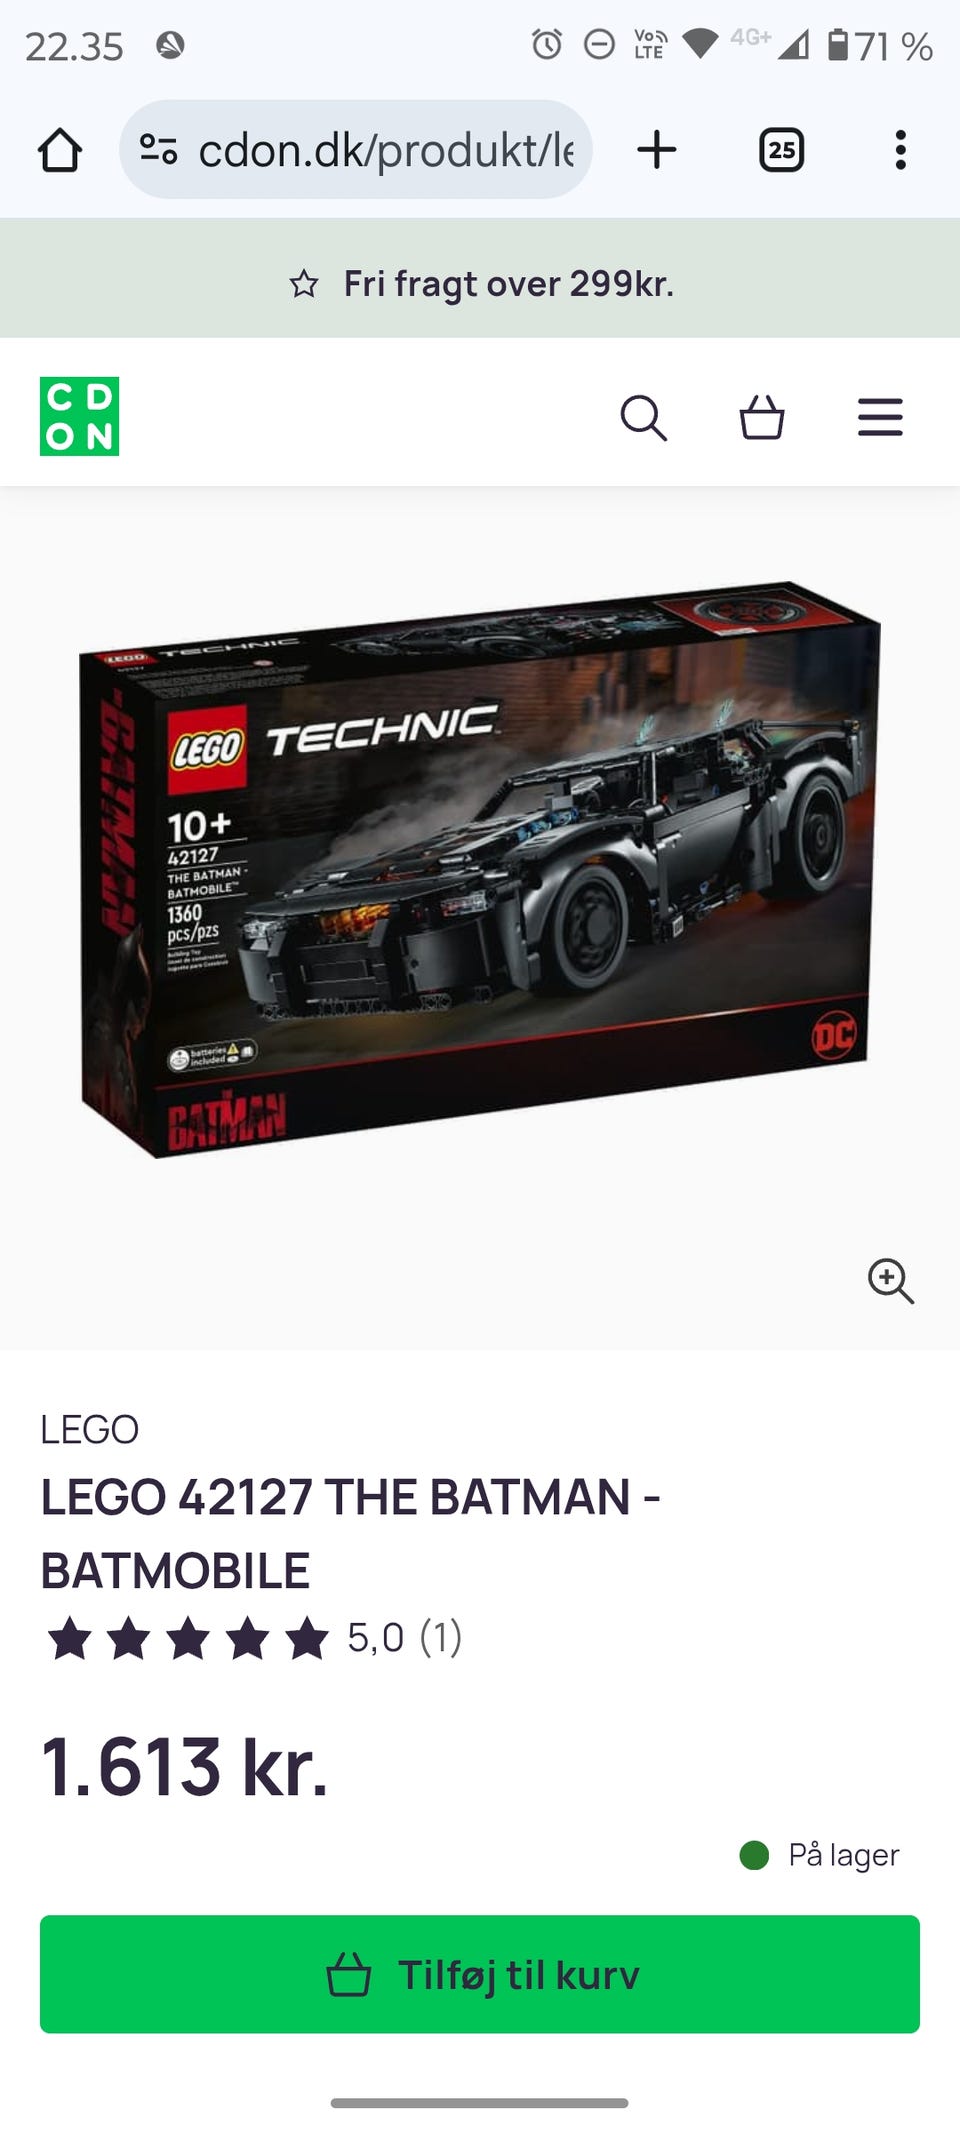Tap the star icon in shipping banner

304,285
